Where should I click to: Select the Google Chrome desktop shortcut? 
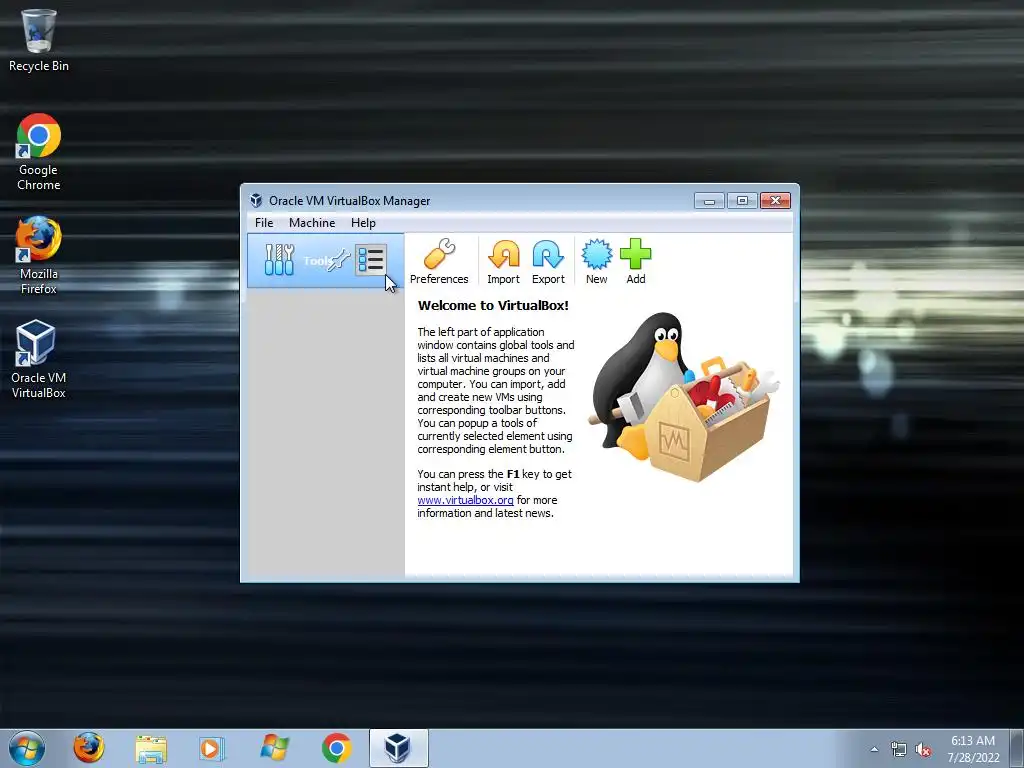click(39, 152)
